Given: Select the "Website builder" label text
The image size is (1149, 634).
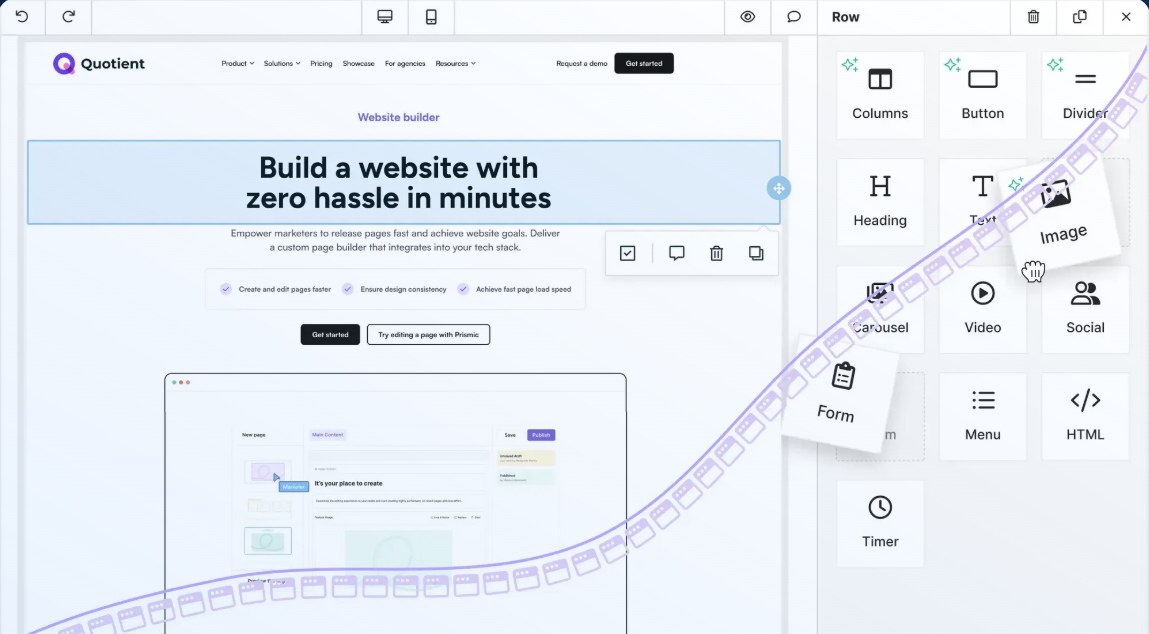Looking at the screenshot, I should pos(399,117).
